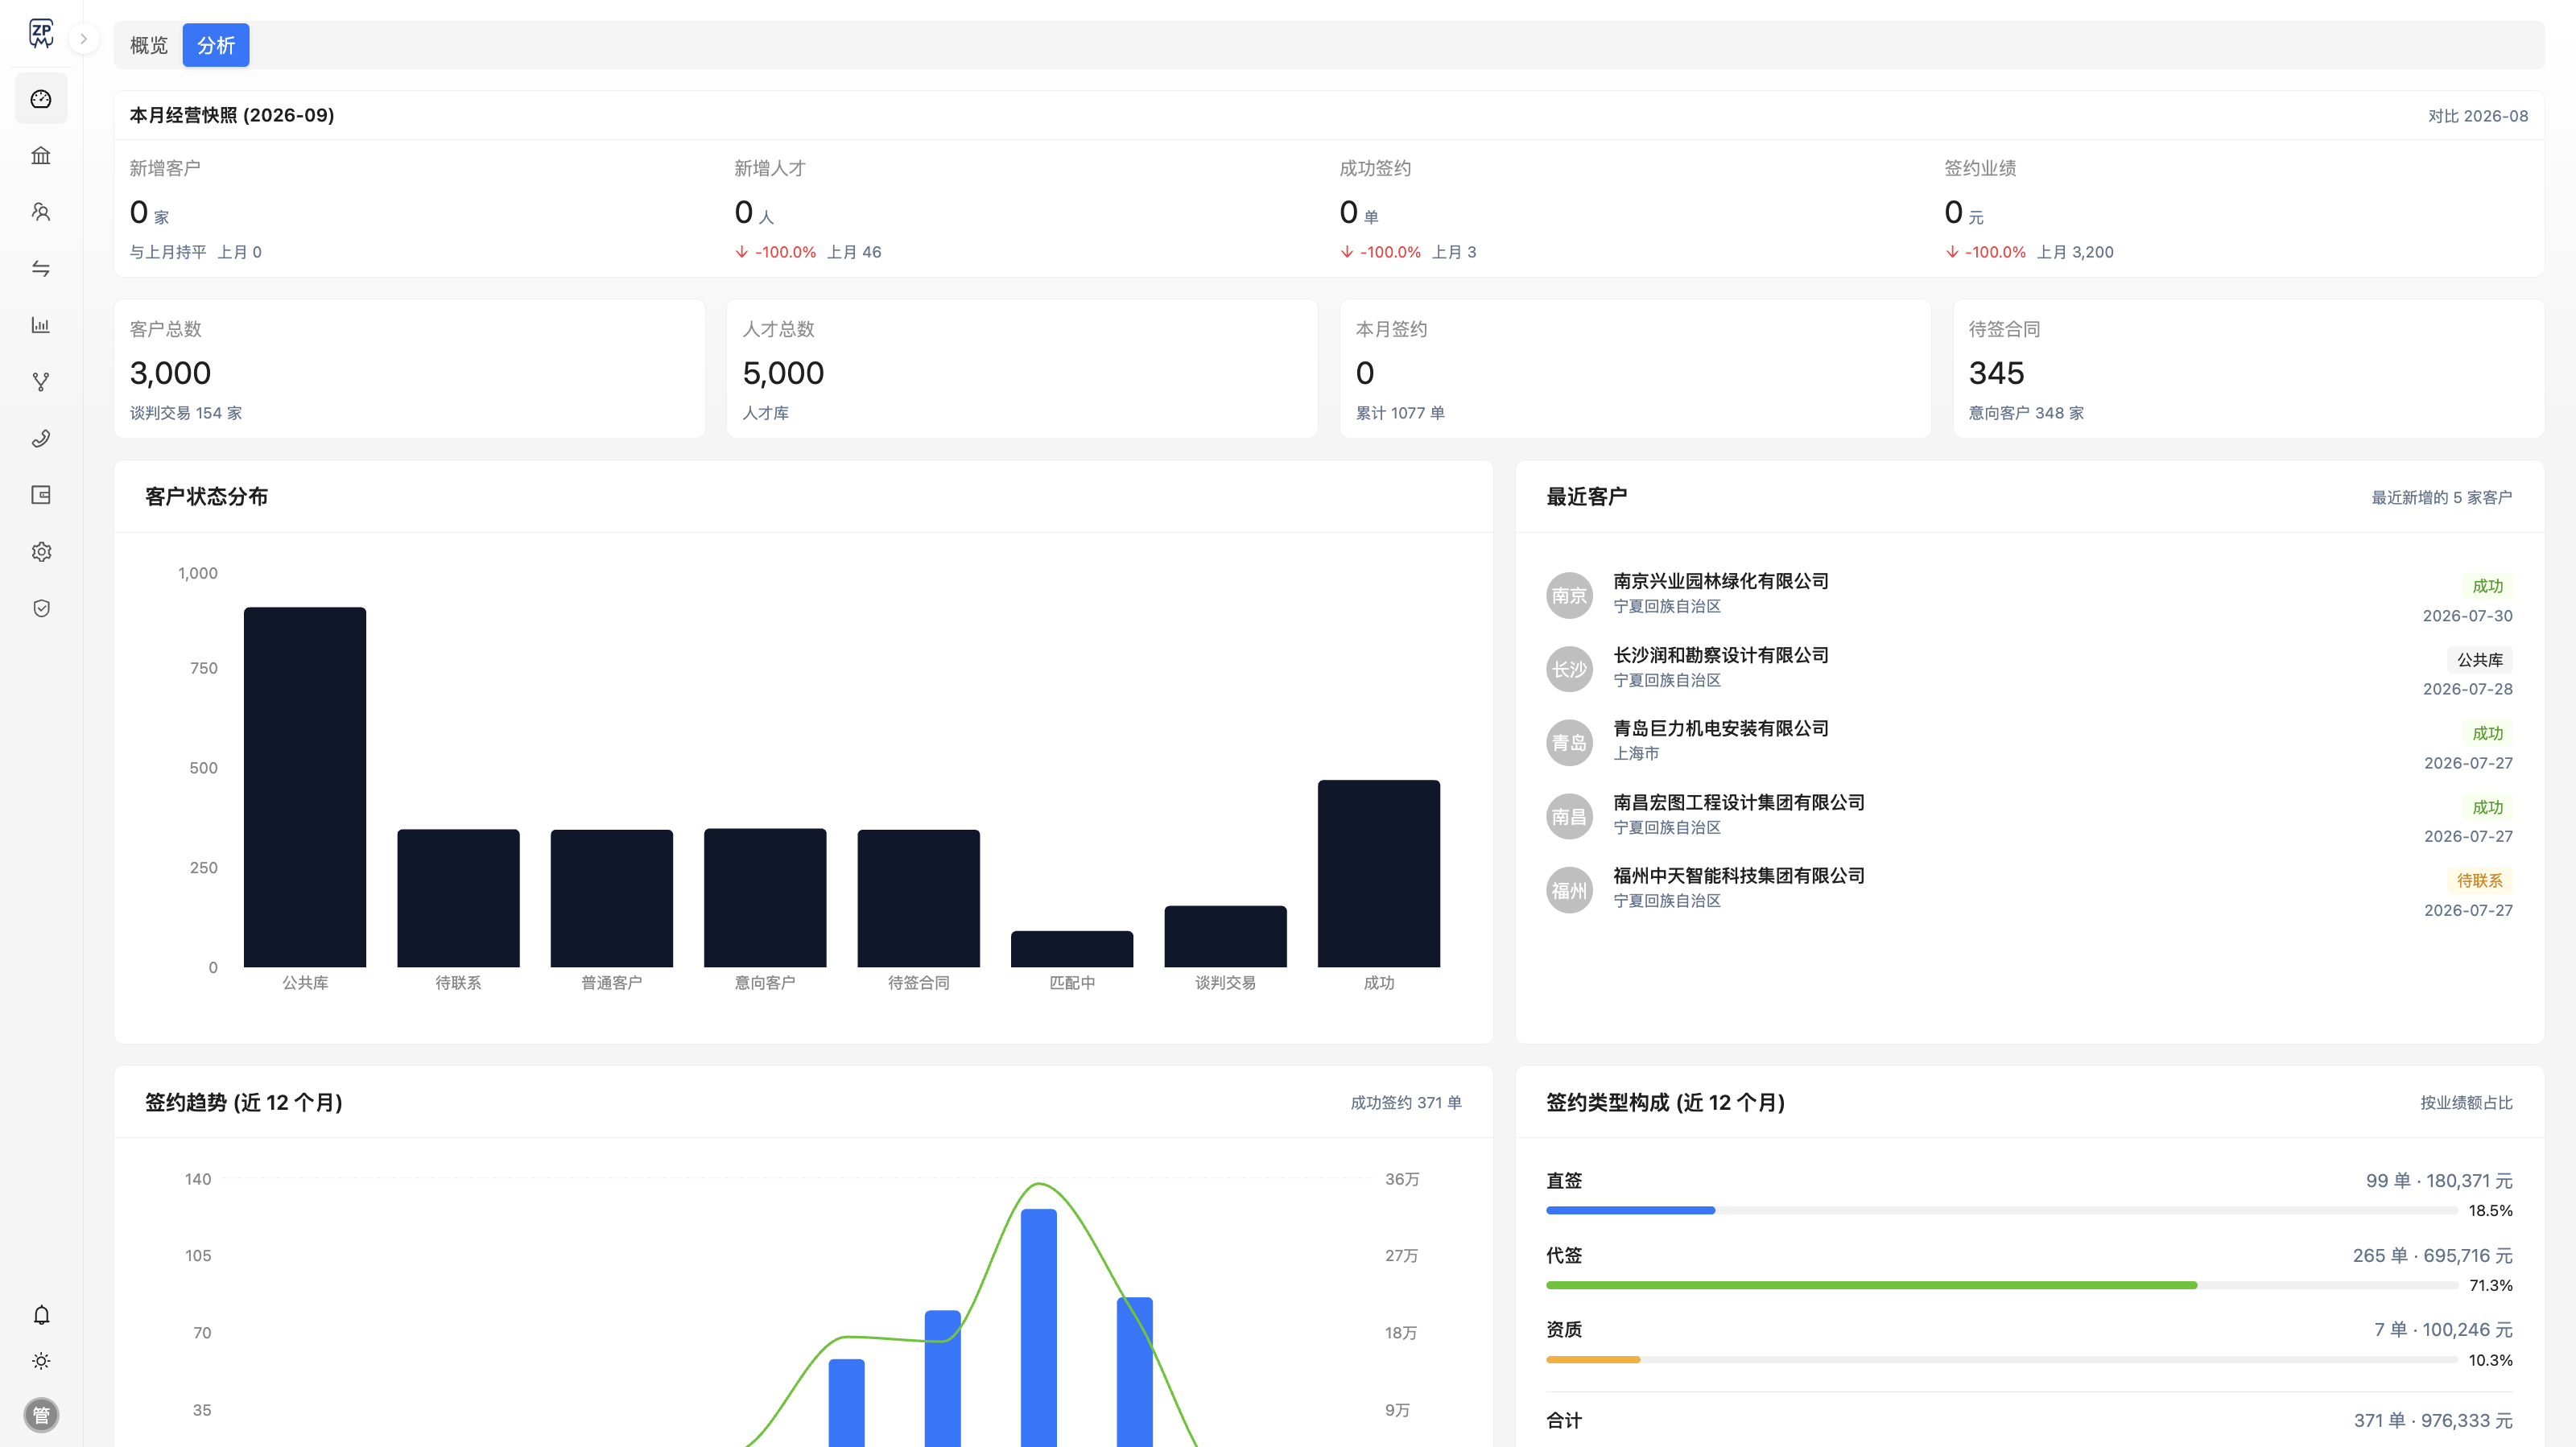Click the tallest blue bar in 签约趋势 chart
Viewport: 2576px width, 1447px height.
tap(1039, 1327)
